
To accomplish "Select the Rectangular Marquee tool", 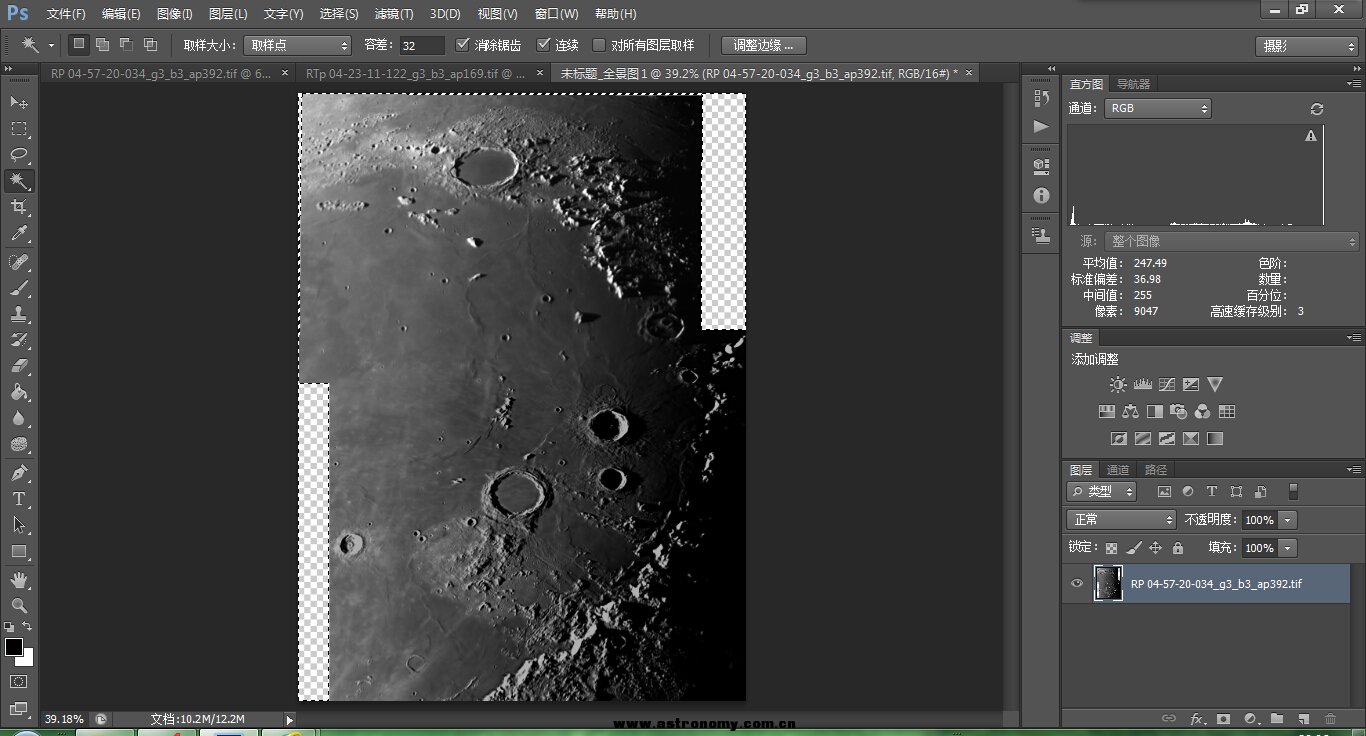I will point(19,128).
